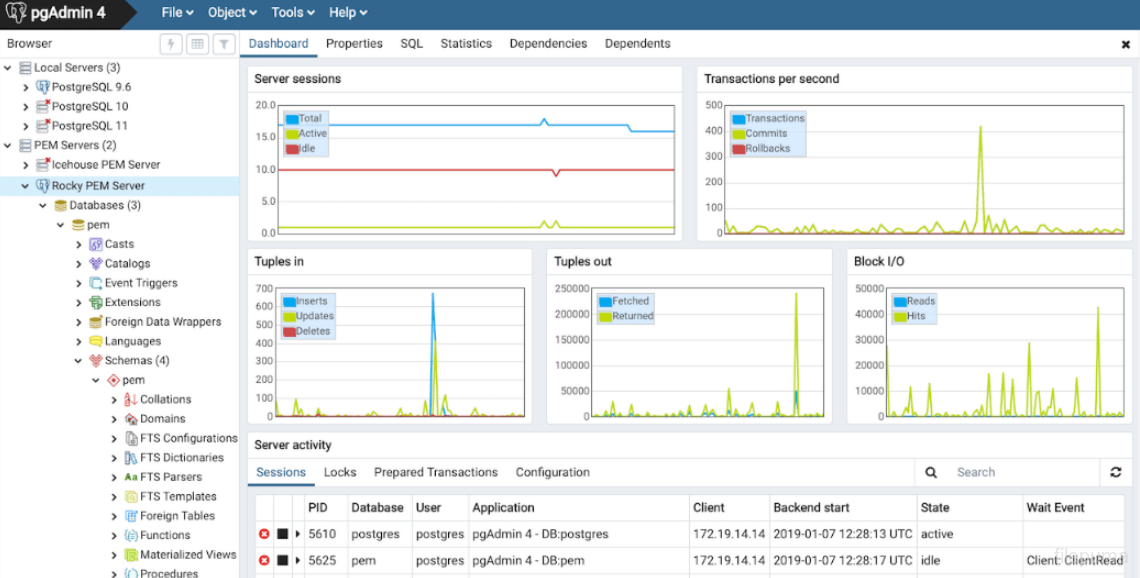Click the Query Tool lightning icon
The image size is (1140, 578).
click(171, 44)
